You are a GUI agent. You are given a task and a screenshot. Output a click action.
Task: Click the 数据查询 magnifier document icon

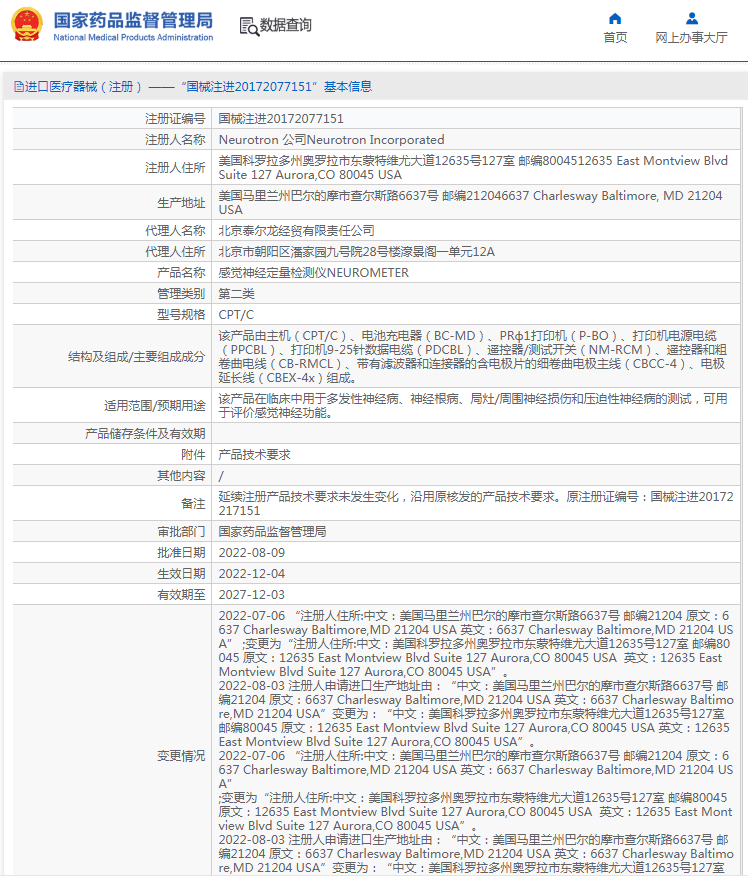[248, 26]
